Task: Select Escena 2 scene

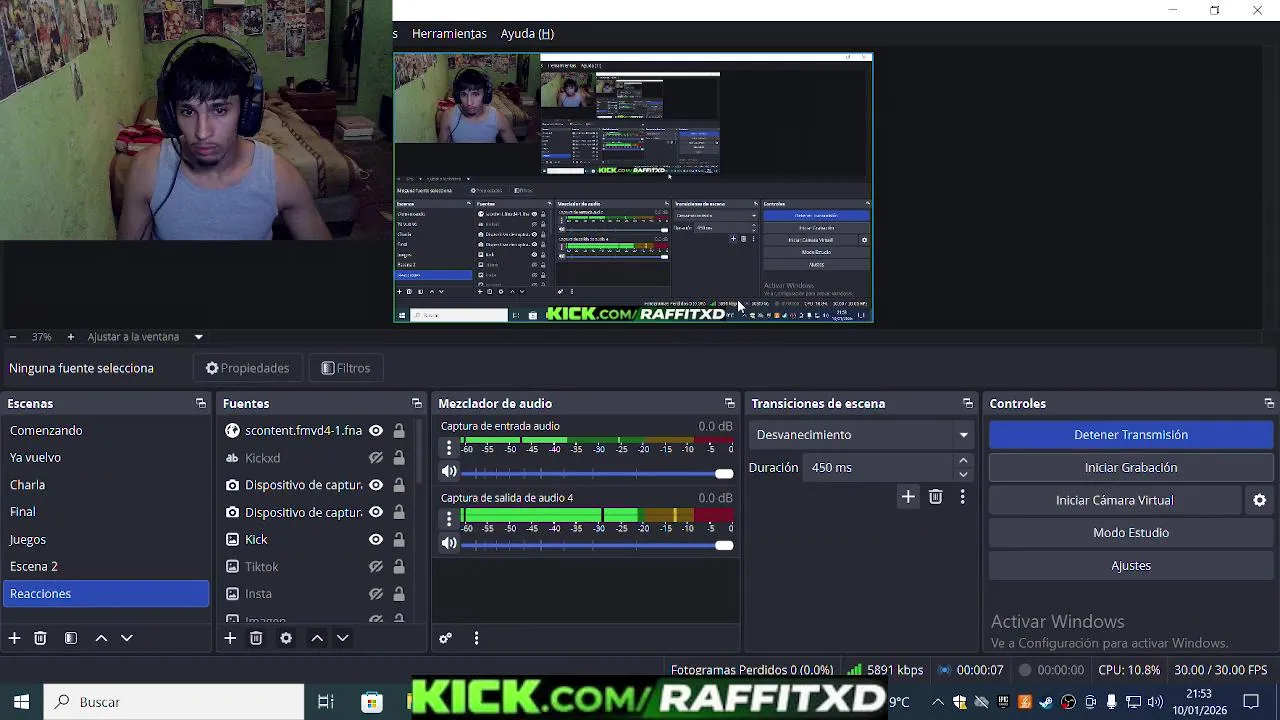Action: 105,566
